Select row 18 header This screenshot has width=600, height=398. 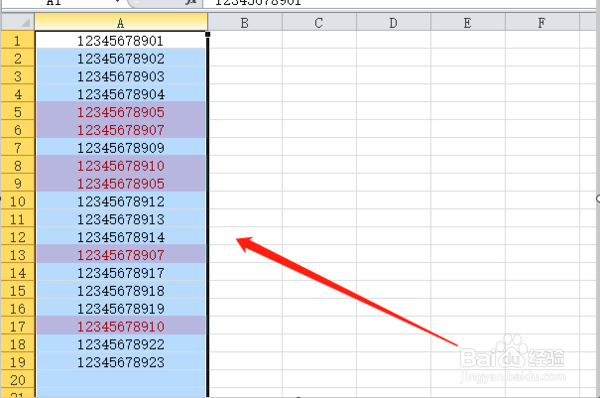click(18, 344)
